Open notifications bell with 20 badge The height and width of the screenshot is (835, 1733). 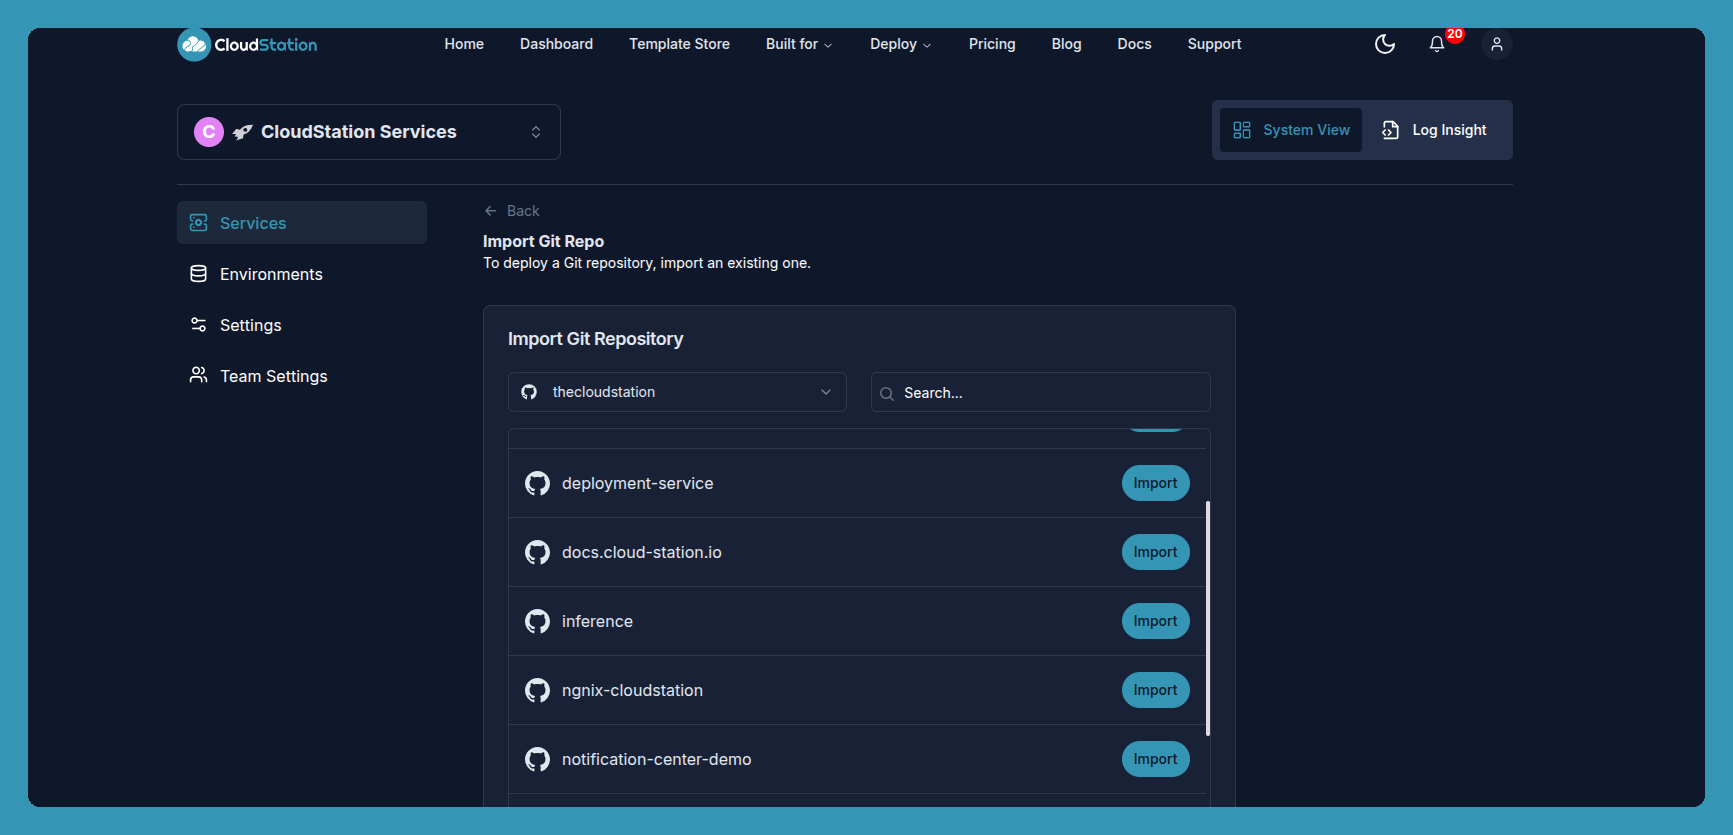coord(1437,44)
